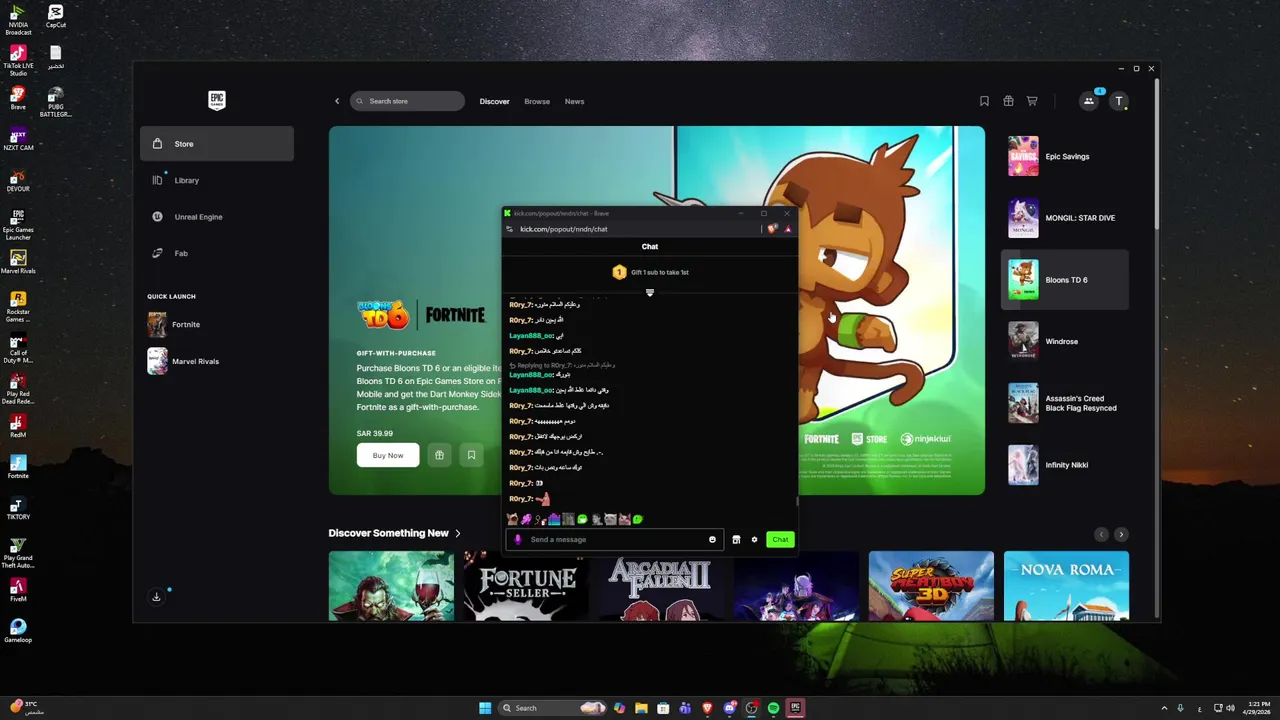Image resolution: width=1280 pixels, height=720 pixels.
Task: Open Fab in the sidebar
Action: tap(217, 253)
